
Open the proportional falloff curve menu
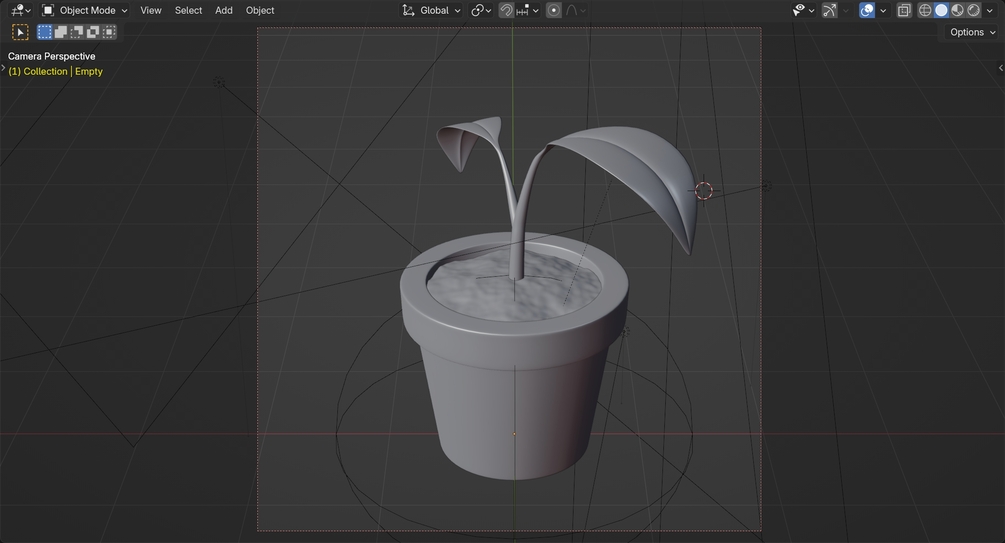(576, 10)
